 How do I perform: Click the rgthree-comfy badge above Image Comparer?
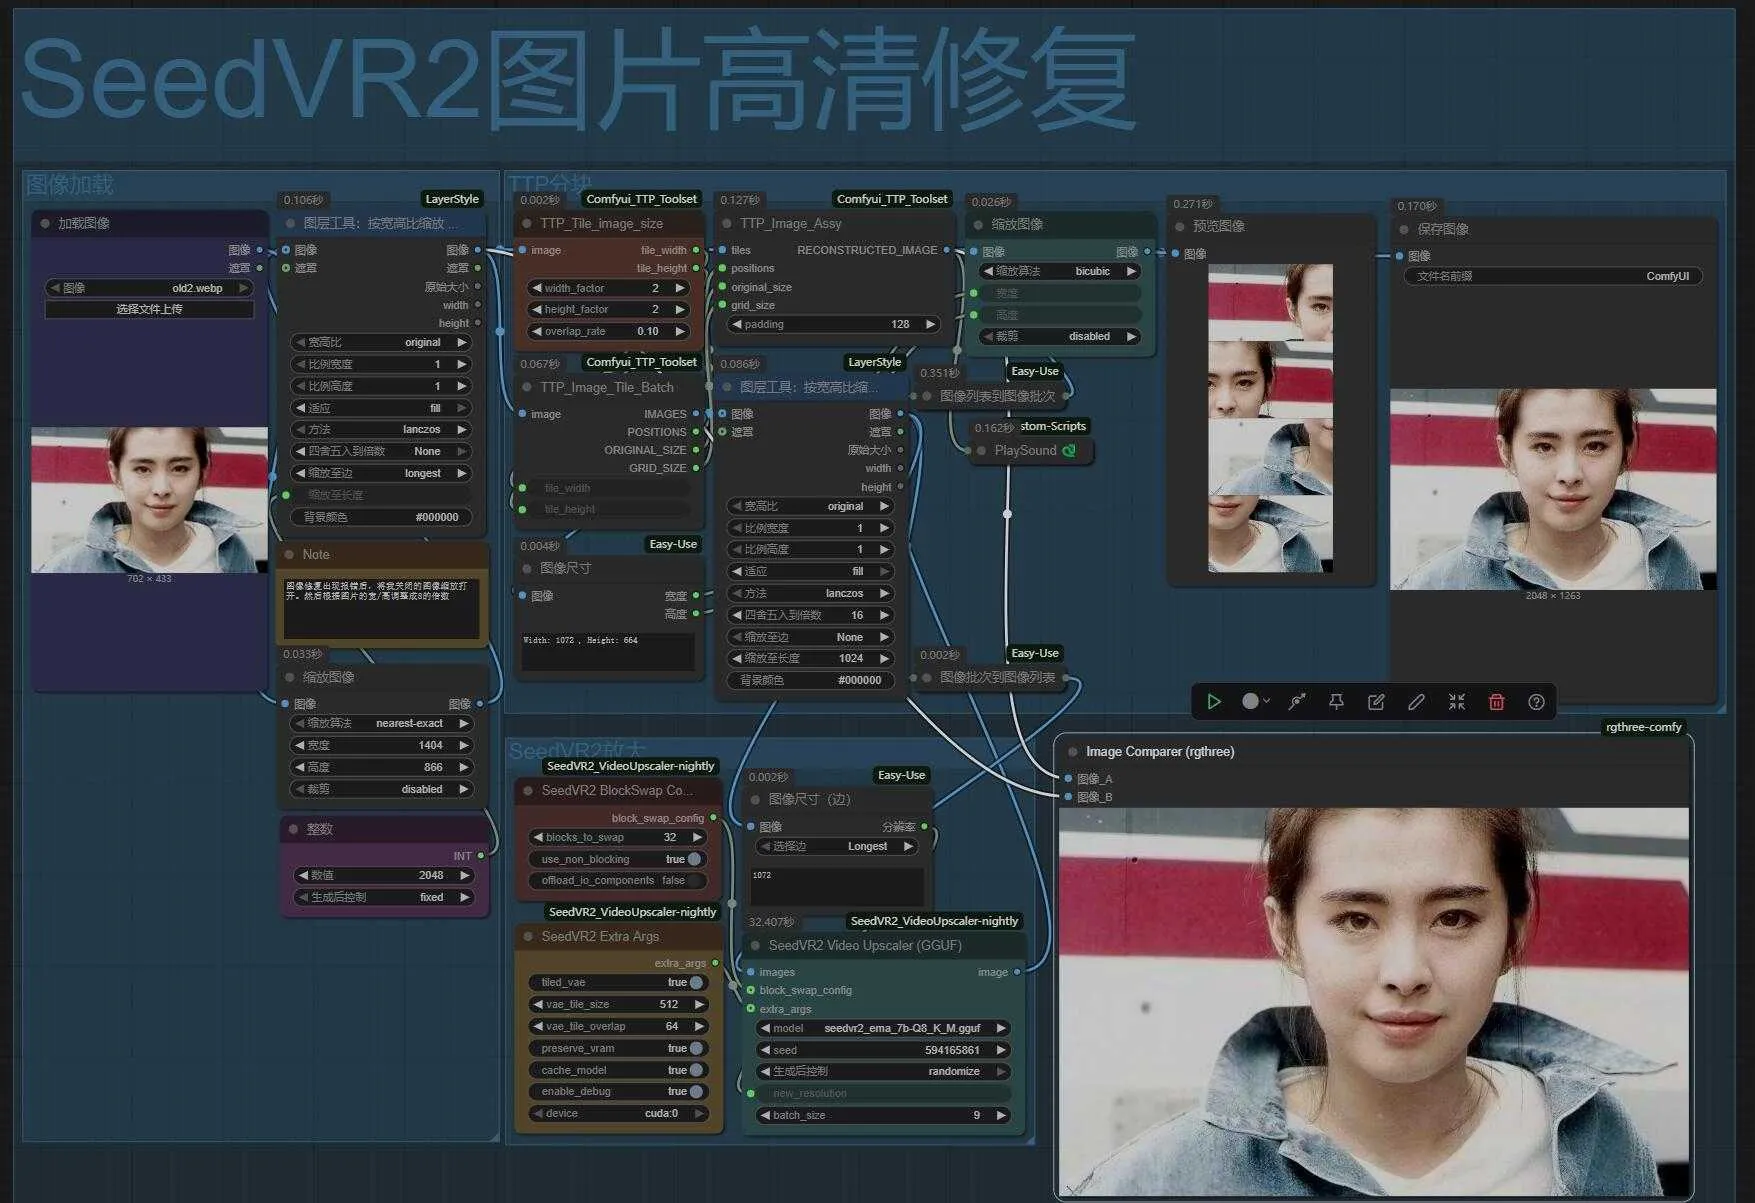tap(1644, 727)
